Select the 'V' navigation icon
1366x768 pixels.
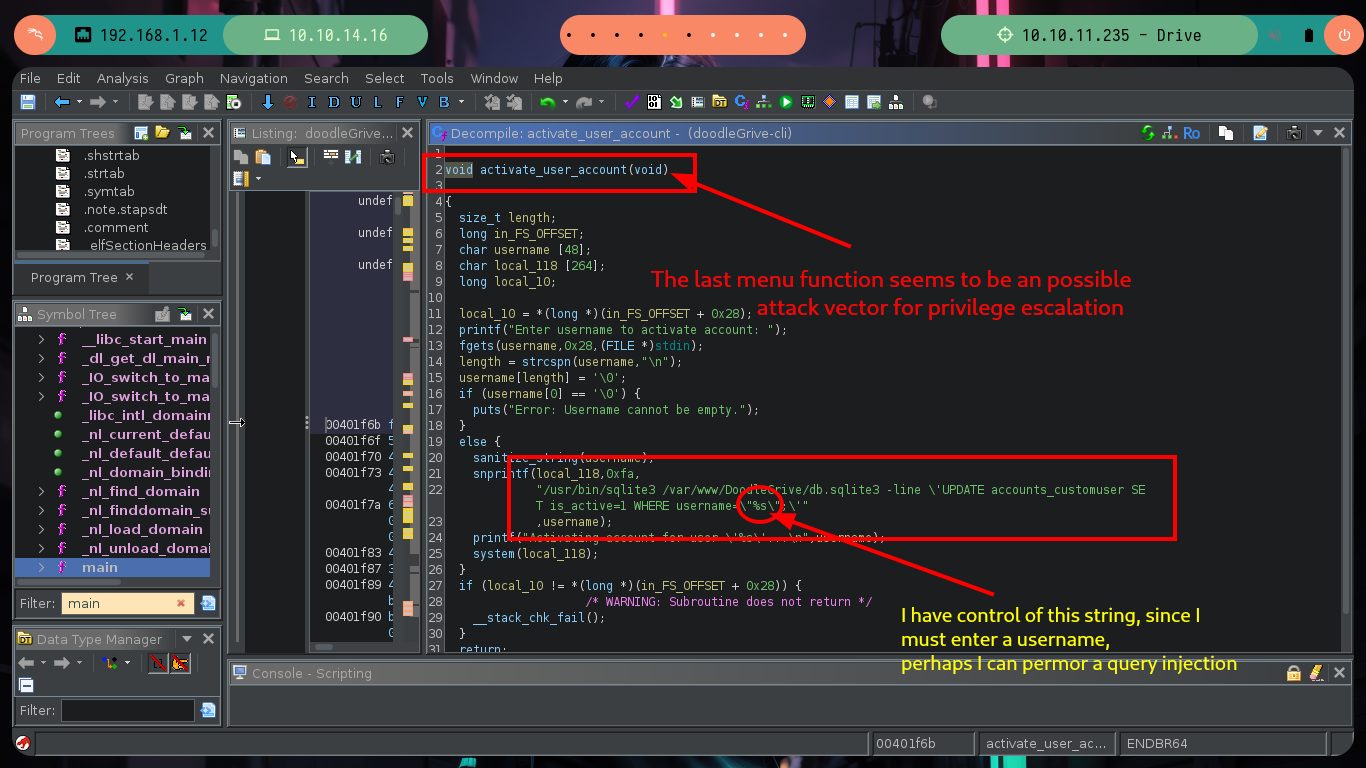[422, 102]
